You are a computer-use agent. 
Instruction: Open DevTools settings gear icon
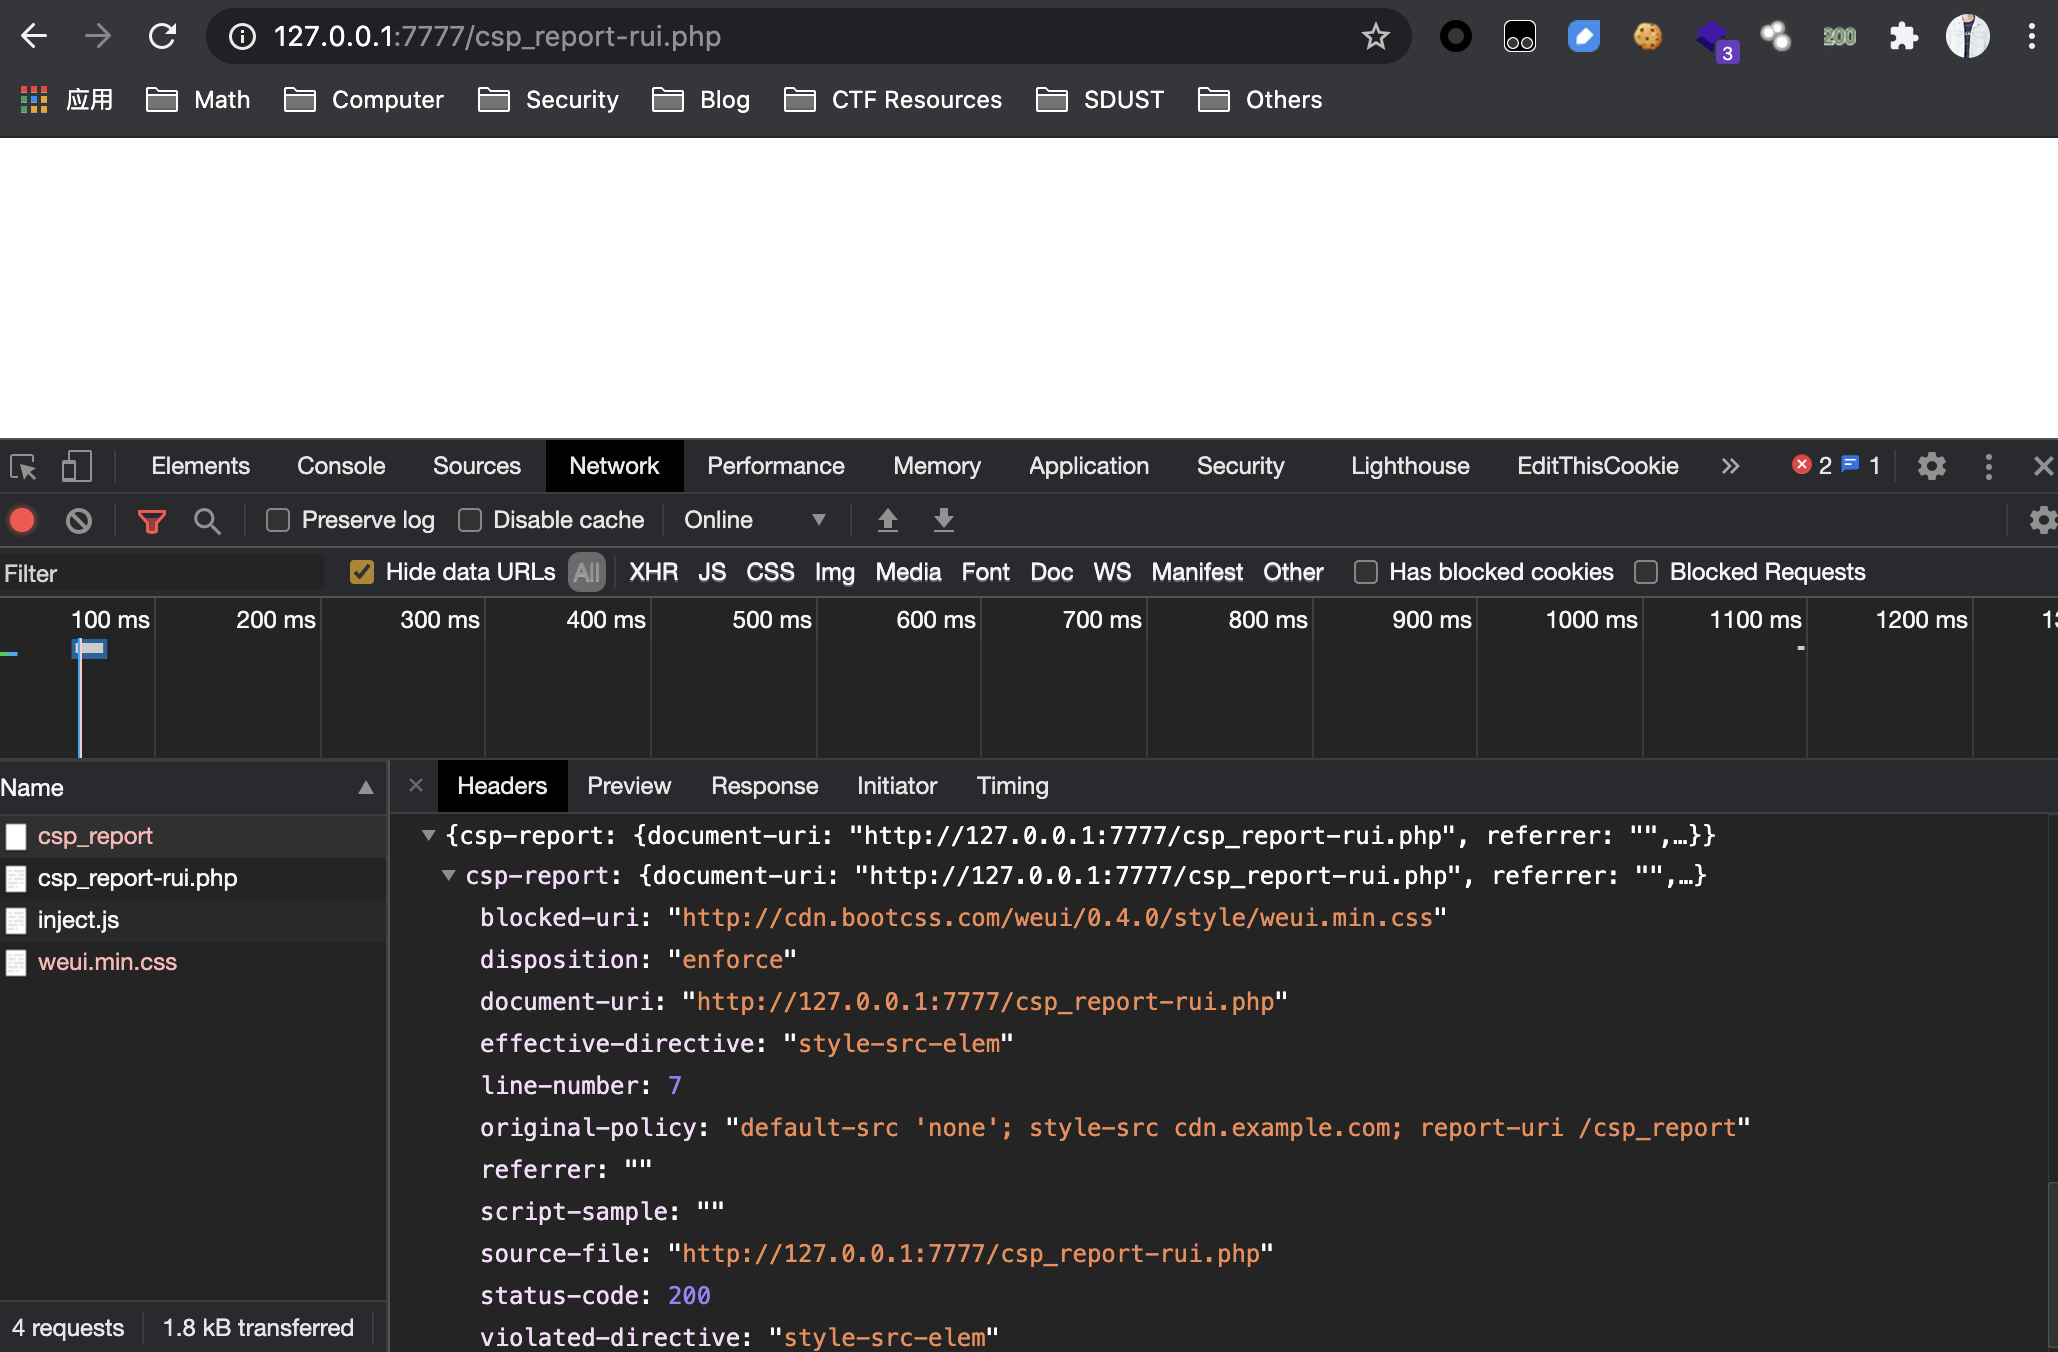click(x=1931, y=466)
